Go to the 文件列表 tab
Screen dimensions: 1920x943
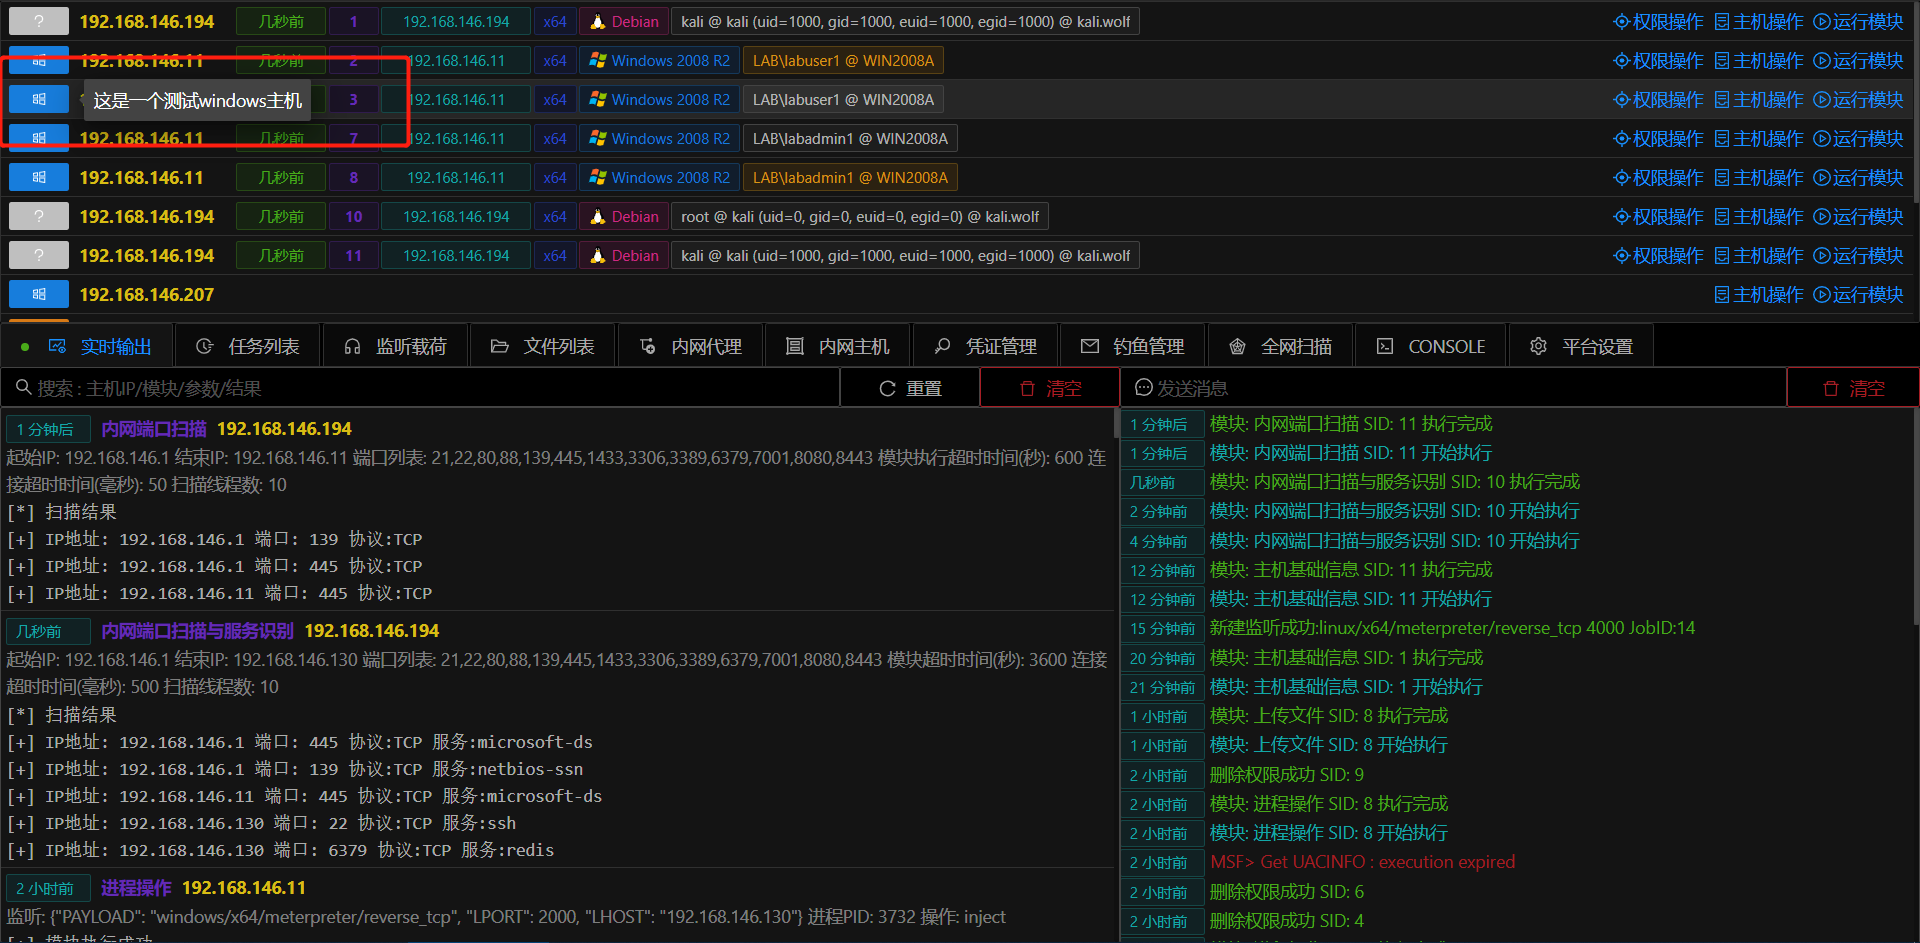(543, 346)
